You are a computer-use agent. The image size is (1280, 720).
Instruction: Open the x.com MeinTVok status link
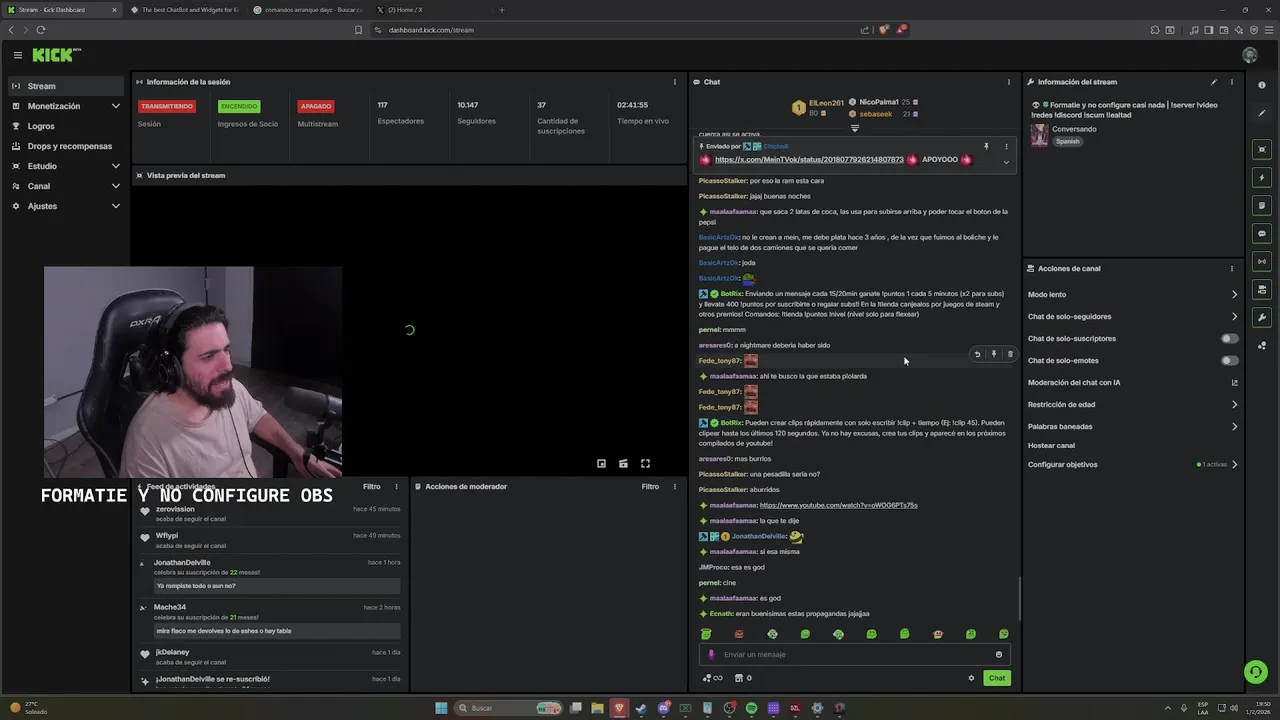point(809,159)
